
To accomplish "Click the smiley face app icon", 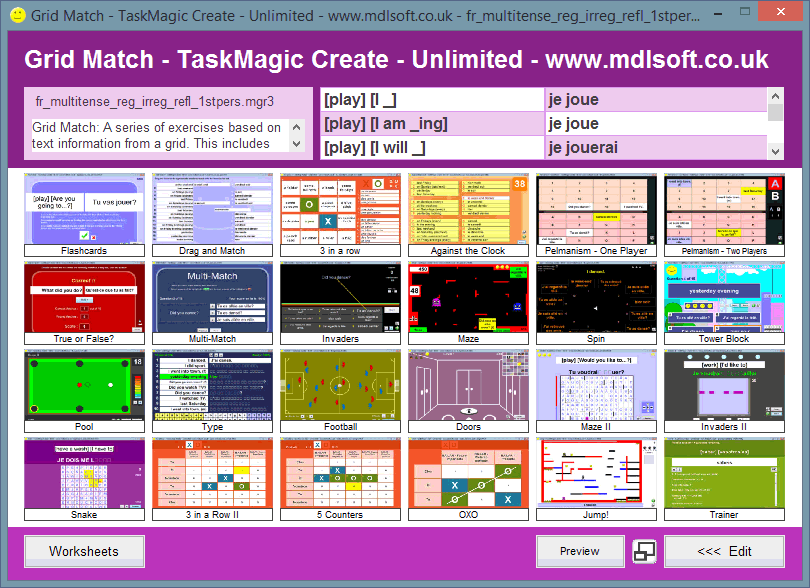I will 18,15.
